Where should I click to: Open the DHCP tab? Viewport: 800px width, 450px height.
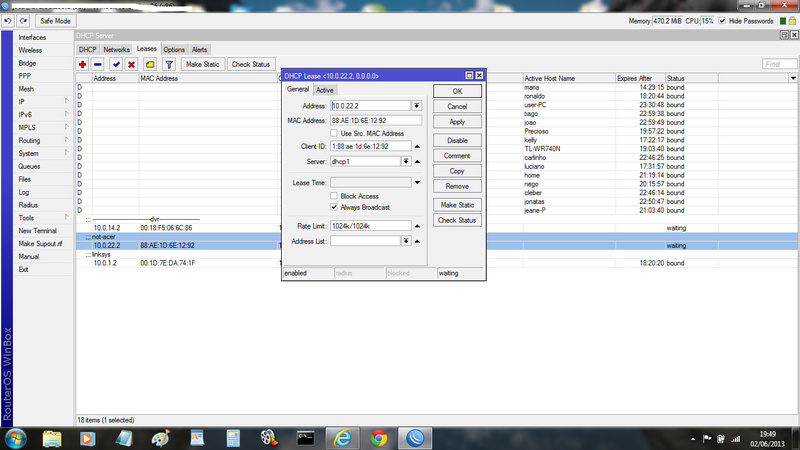coord(87,49)
